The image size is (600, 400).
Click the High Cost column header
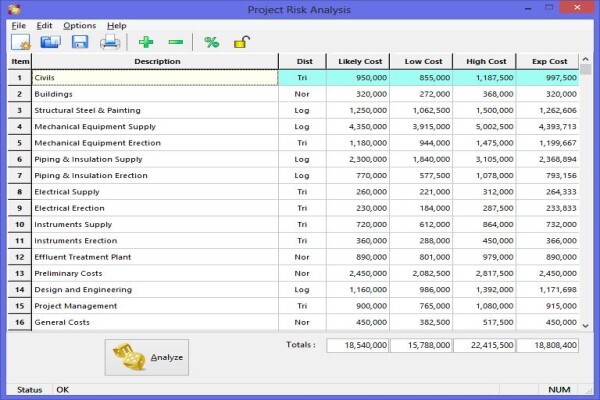click(484, 61)
